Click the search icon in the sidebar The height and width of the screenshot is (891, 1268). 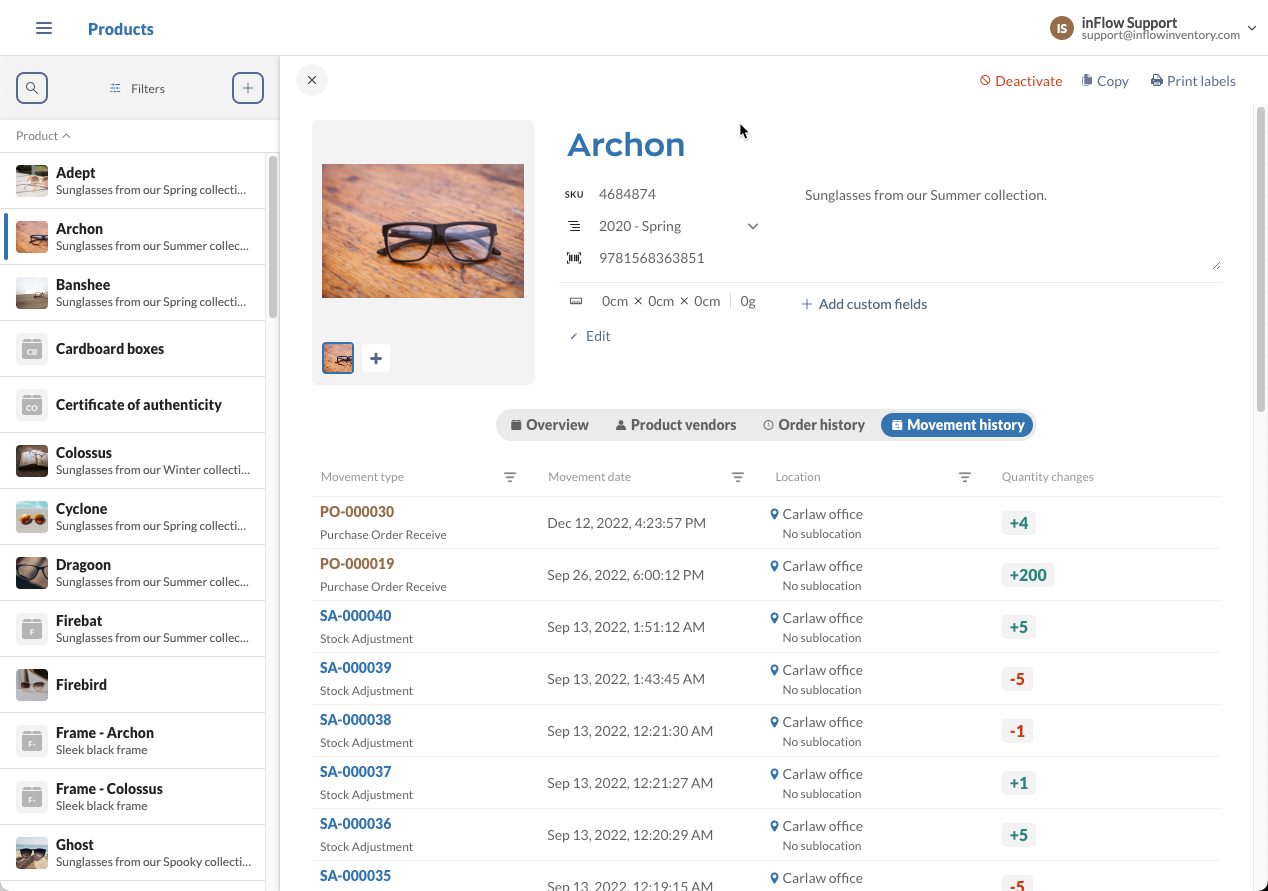click(31, 88)
